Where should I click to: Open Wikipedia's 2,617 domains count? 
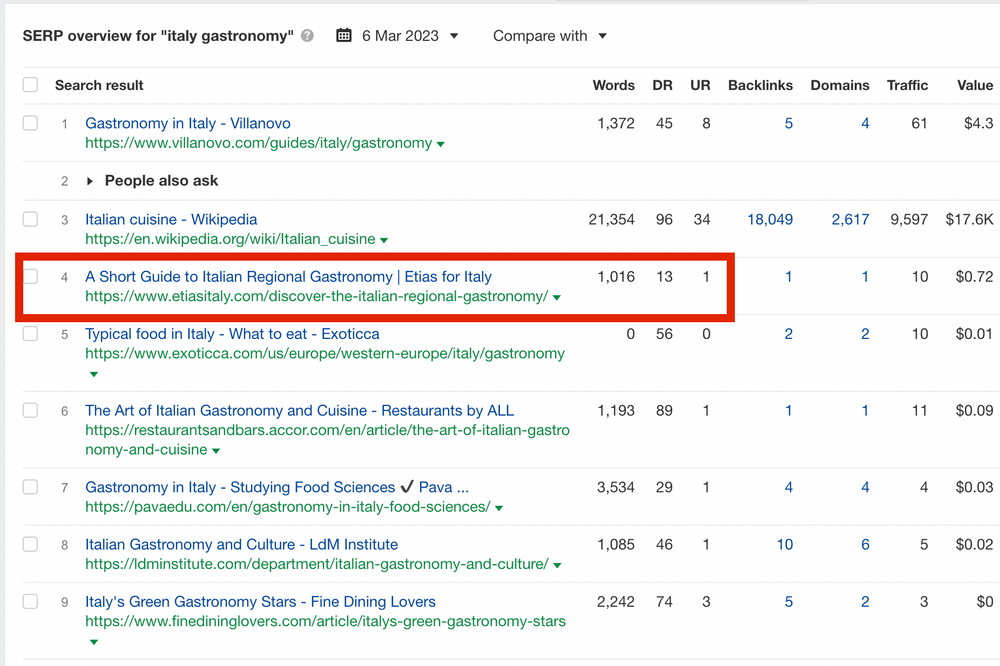(850, 219)
